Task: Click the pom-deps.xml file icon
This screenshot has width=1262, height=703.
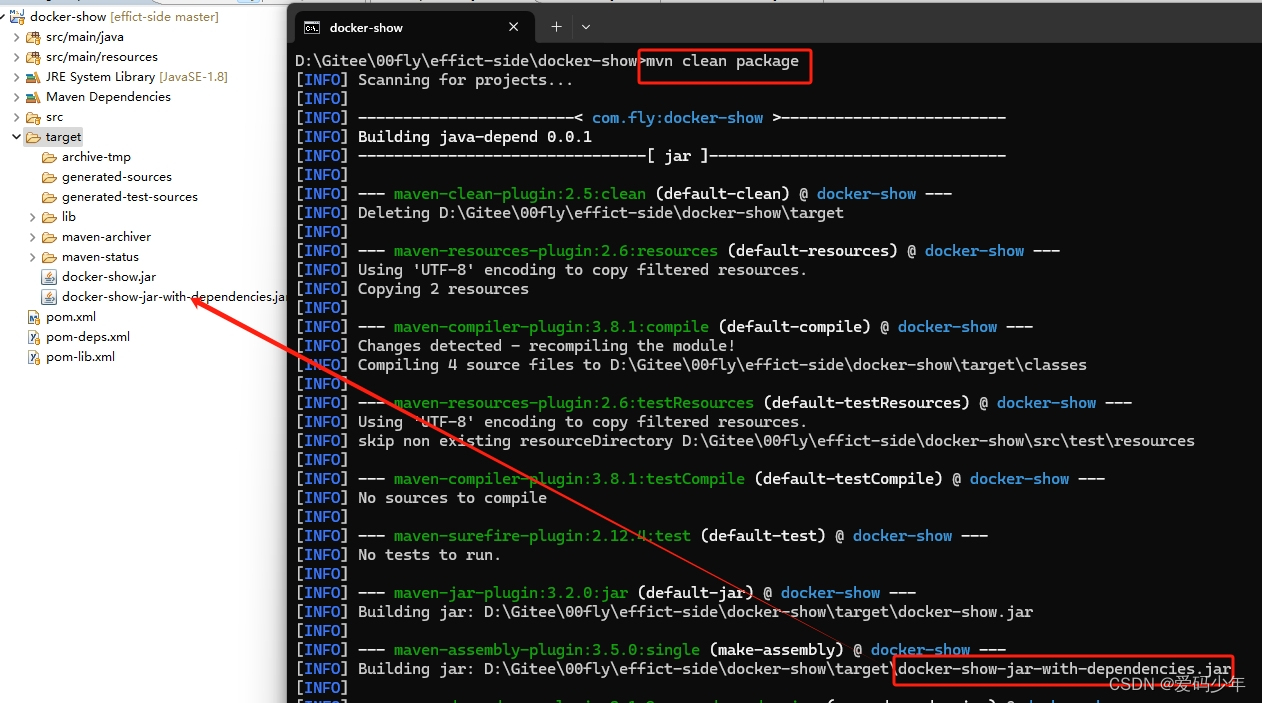Action: tap(34, 337)
